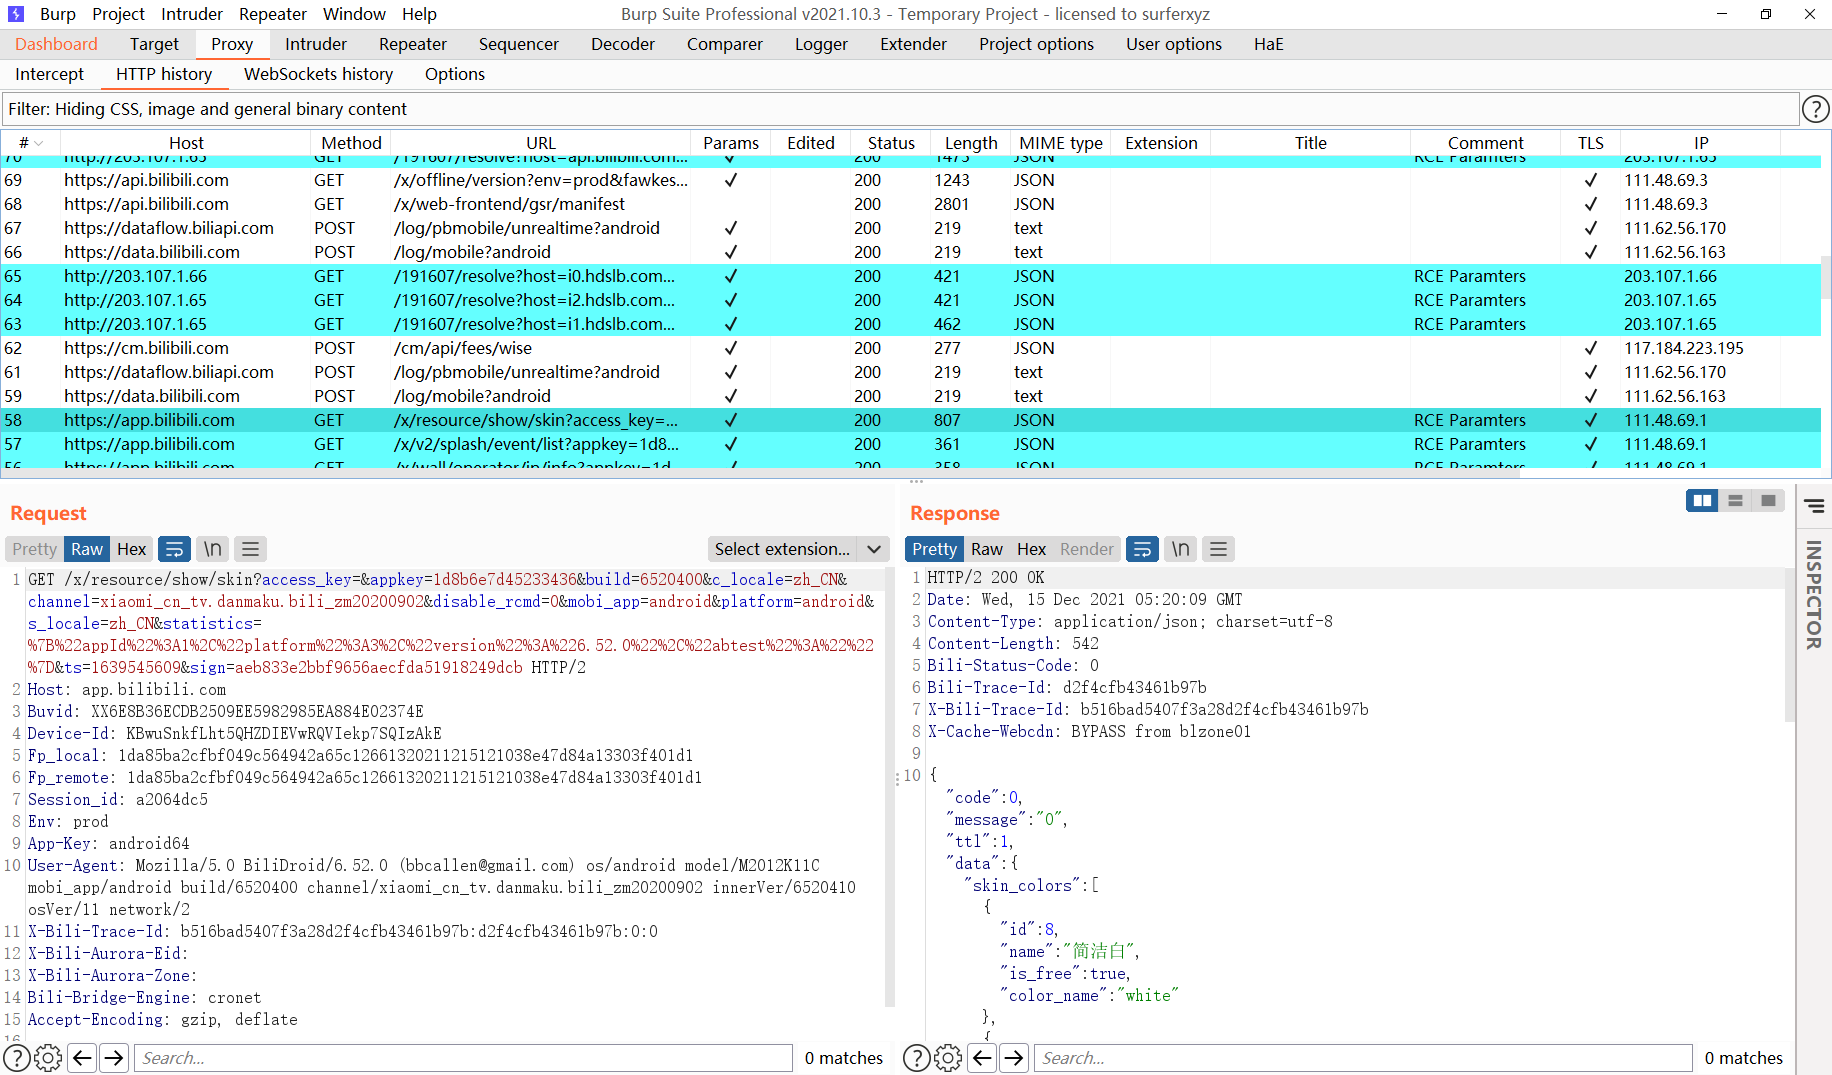
Task: Expand the Inspector panel icon
Action: pos(1814,507)
